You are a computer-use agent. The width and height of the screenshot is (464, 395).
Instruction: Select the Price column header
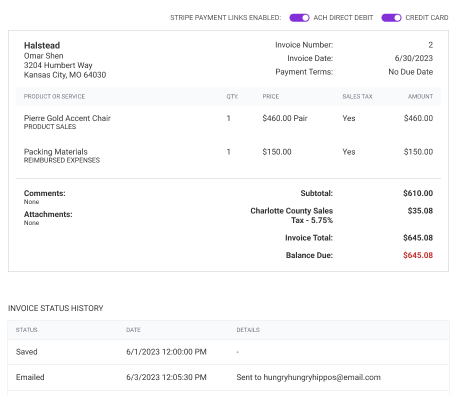(271, 97)
